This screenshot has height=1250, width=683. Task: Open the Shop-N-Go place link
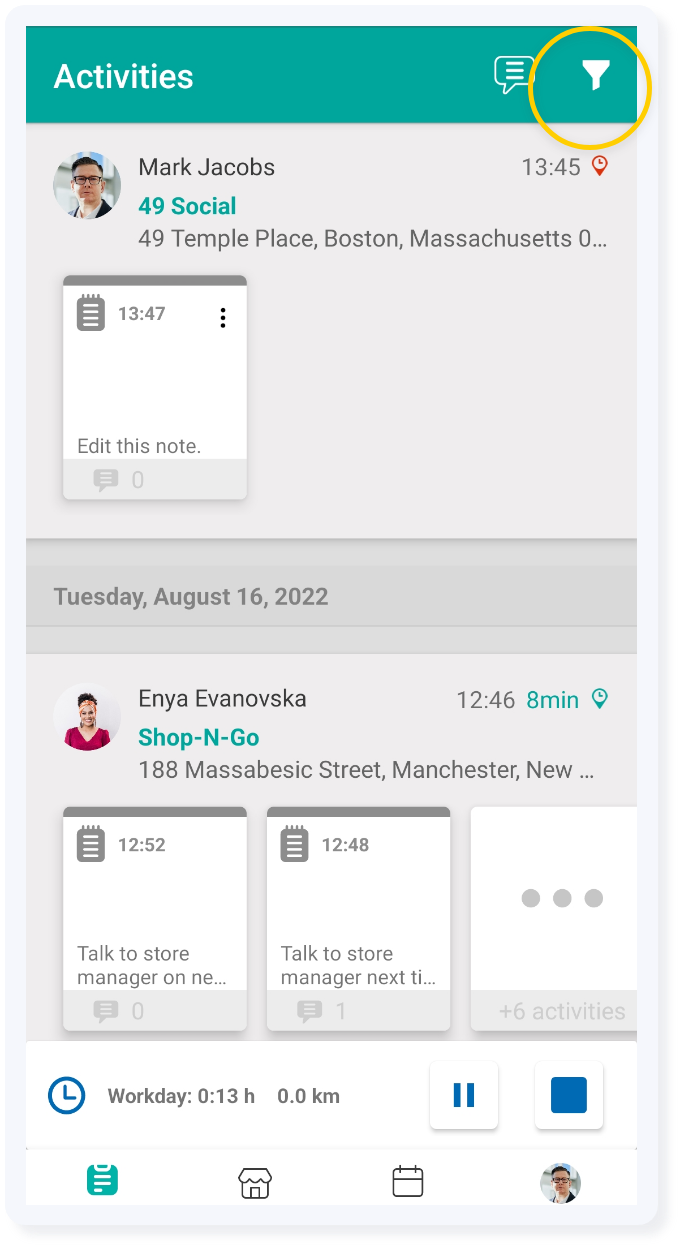(x=199, y=738)
